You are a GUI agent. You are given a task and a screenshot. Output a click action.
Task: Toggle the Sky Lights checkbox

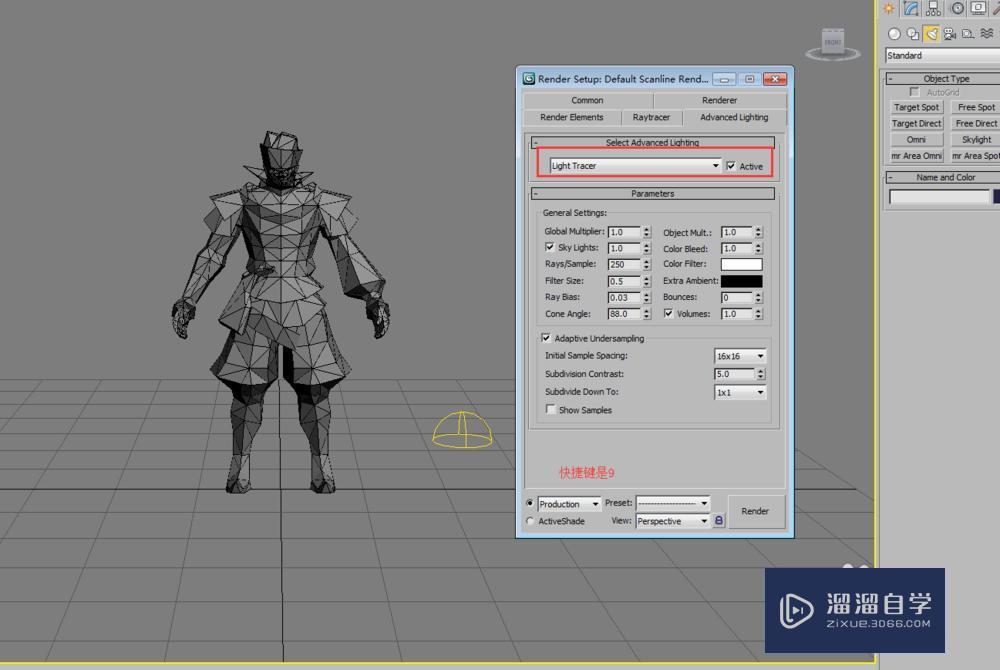(x=549, y=247)
